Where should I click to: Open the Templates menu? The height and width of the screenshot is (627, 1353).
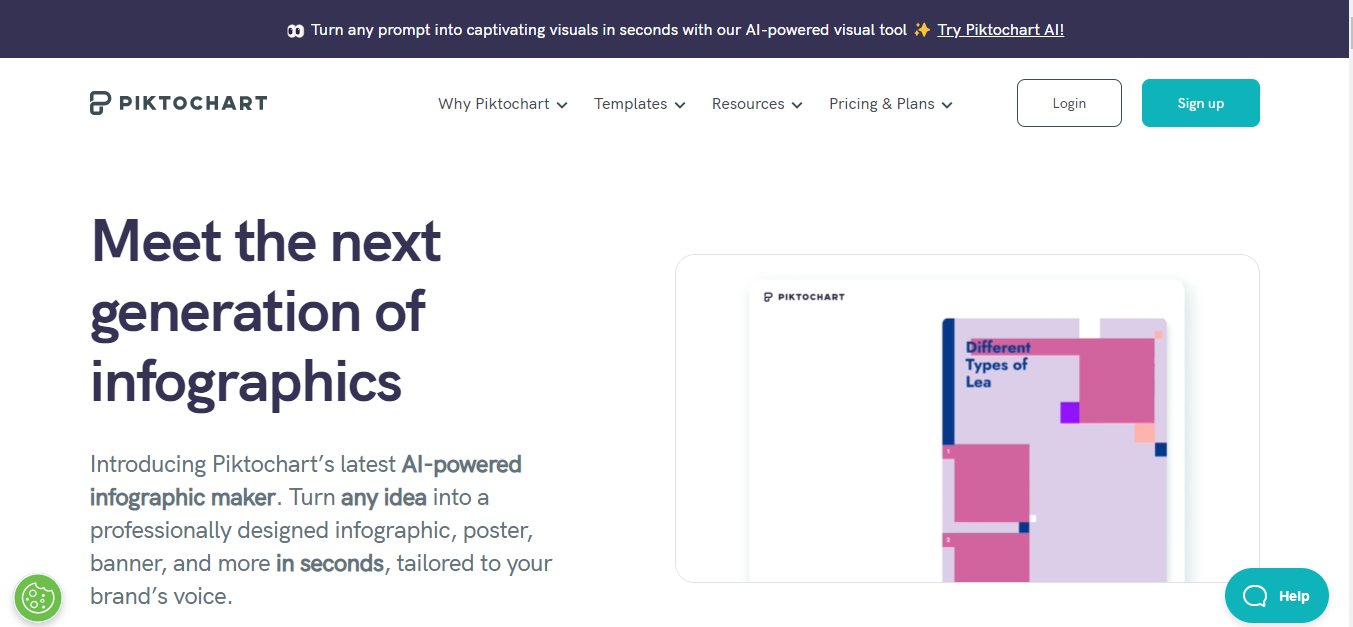640,104
